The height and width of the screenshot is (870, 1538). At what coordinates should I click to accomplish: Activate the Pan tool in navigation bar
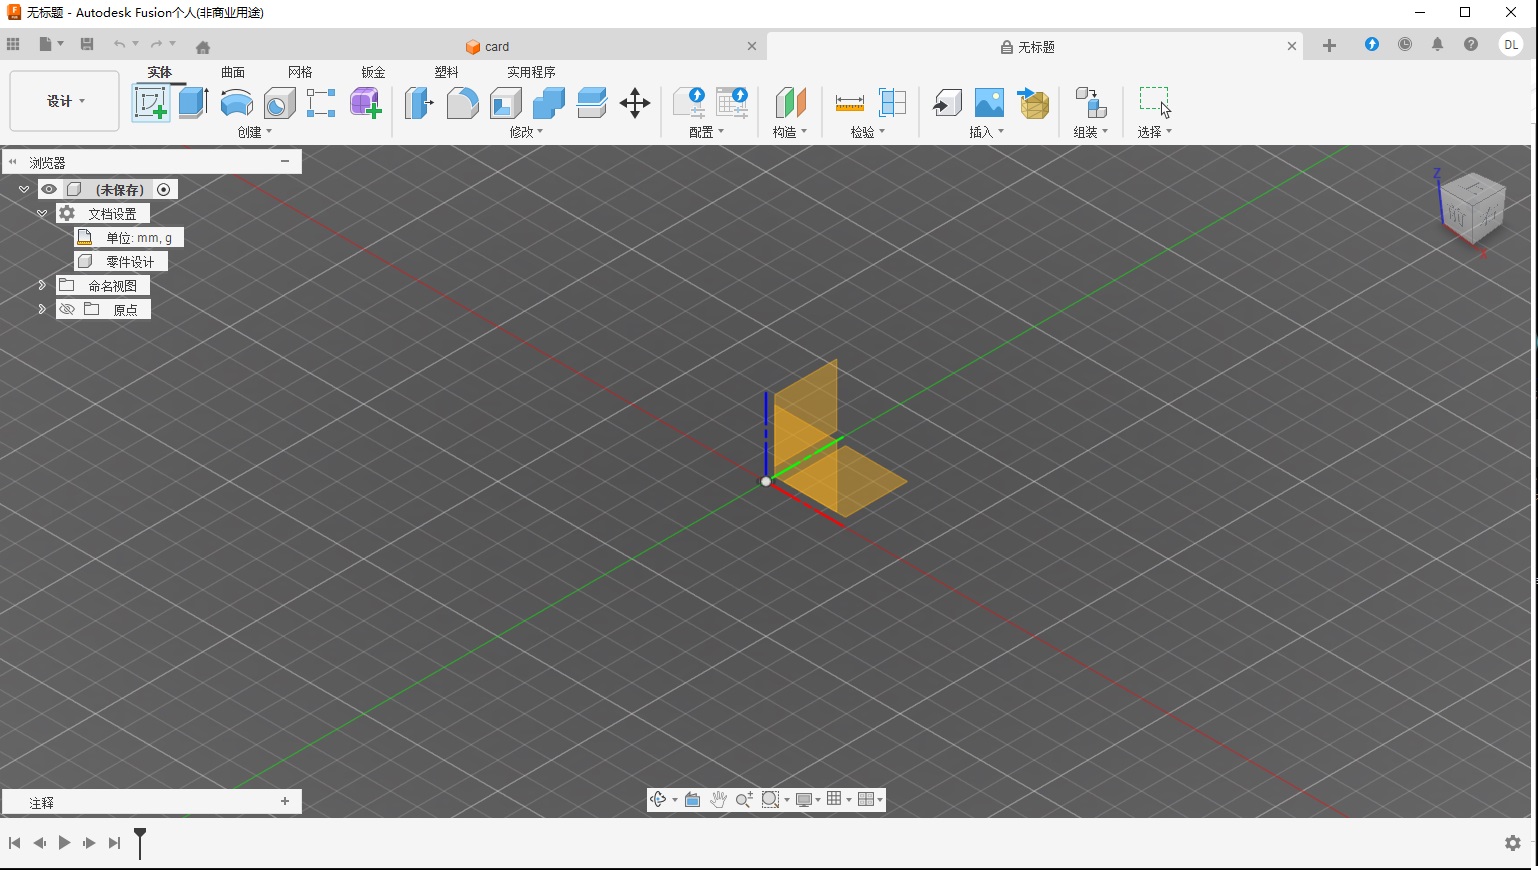point(719,799)
